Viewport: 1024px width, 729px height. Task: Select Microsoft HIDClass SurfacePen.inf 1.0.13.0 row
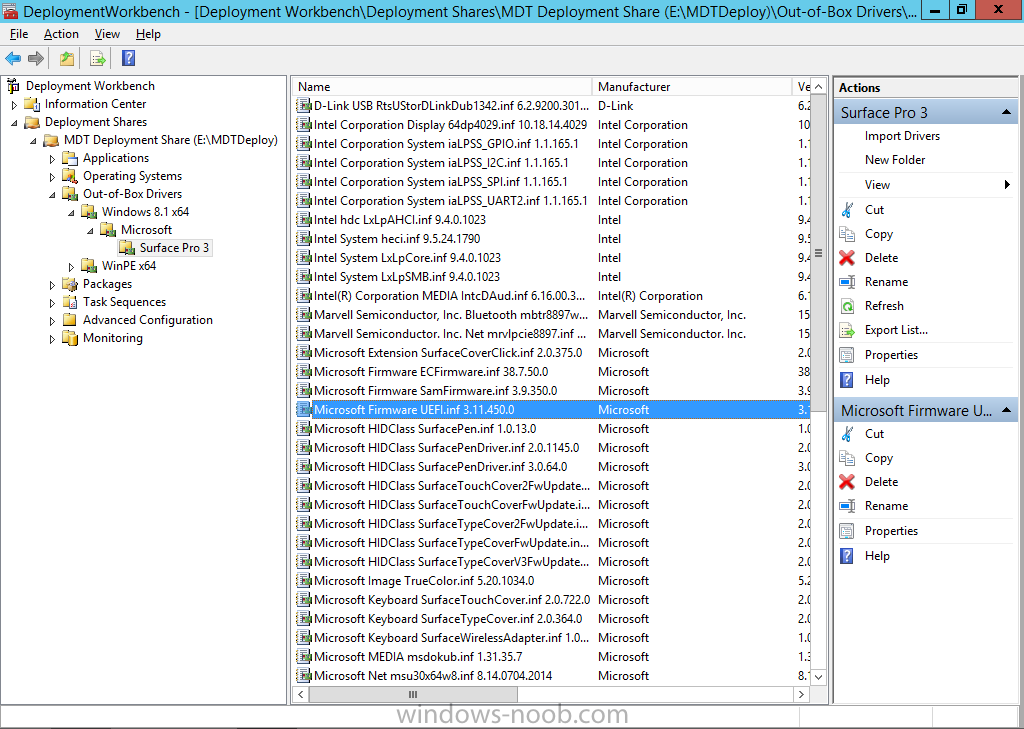pyautogui.click(x=552, y=429)
